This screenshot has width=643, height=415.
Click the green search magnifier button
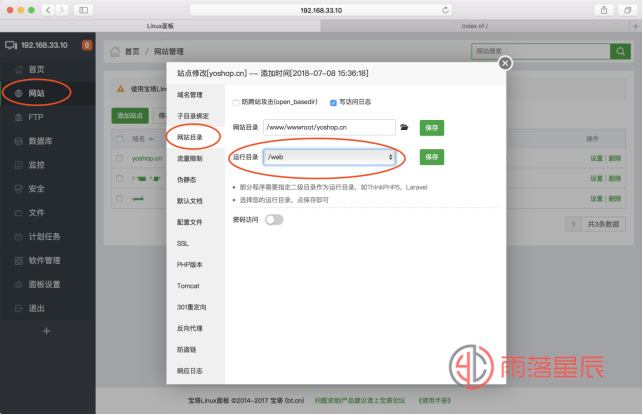[x=620, y=51]
